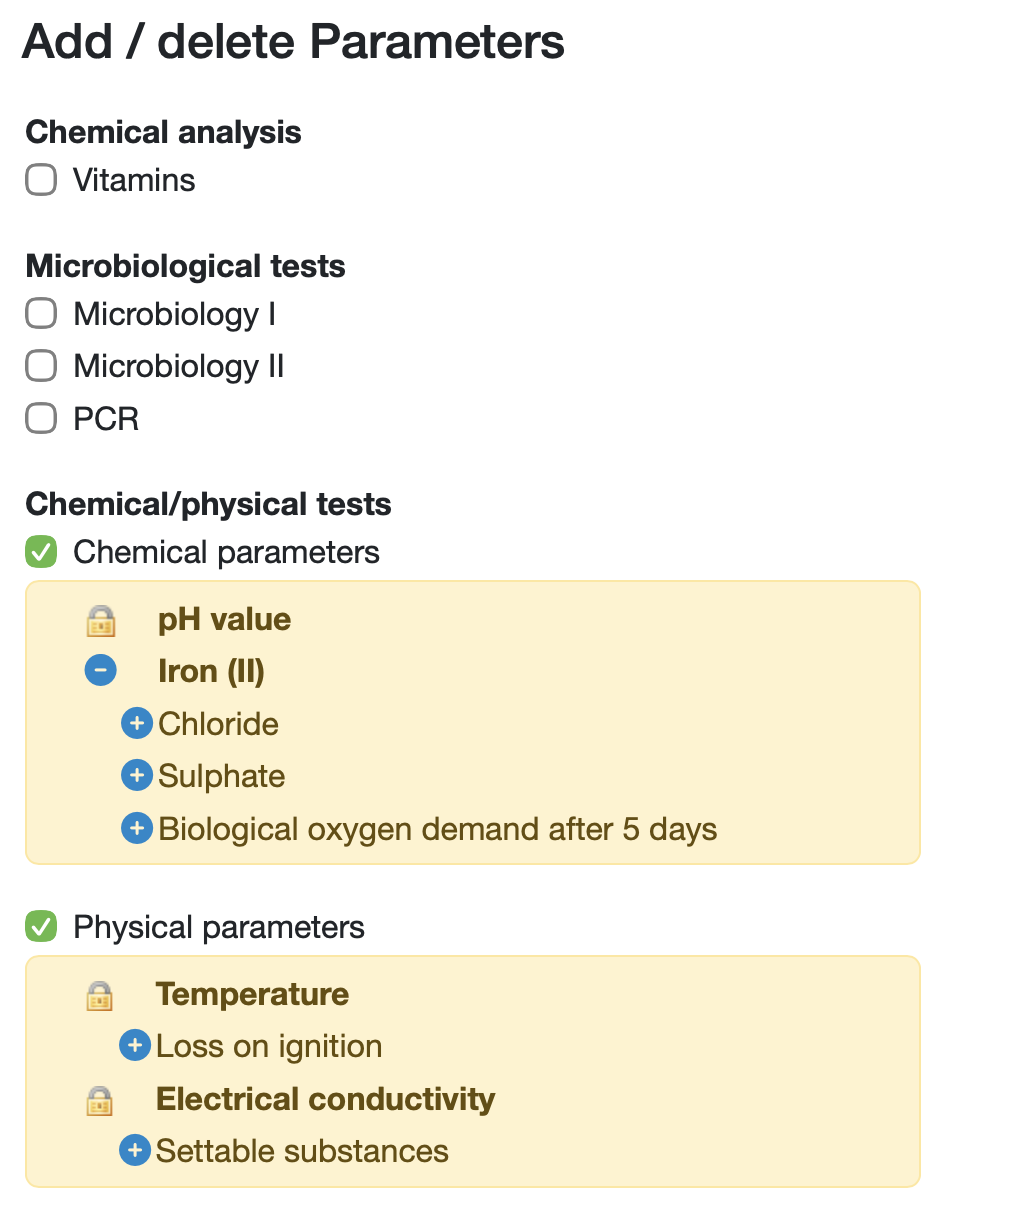
Task: Click the lock icon beside Electrical conductivity
Action: (x=99, y=1101)
